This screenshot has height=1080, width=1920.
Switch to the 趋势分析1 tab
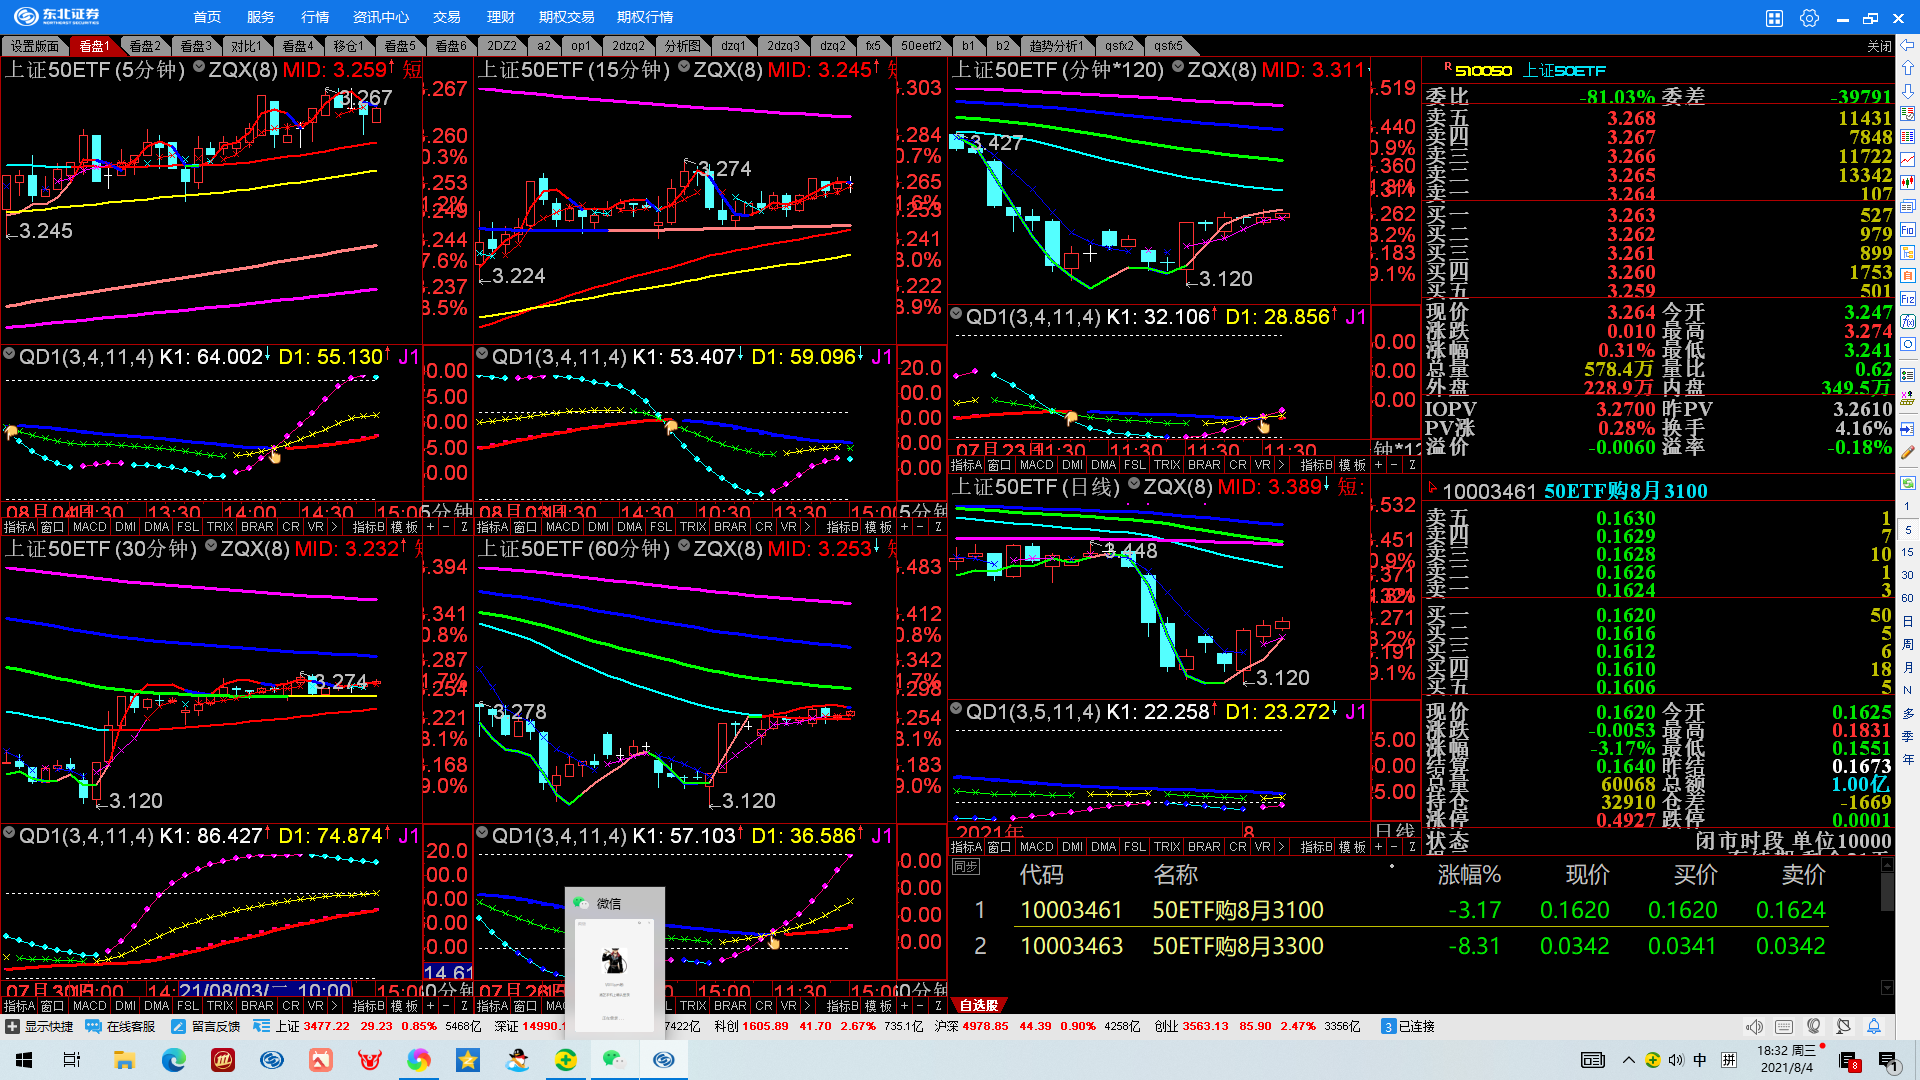click(x=1056, y=46)
